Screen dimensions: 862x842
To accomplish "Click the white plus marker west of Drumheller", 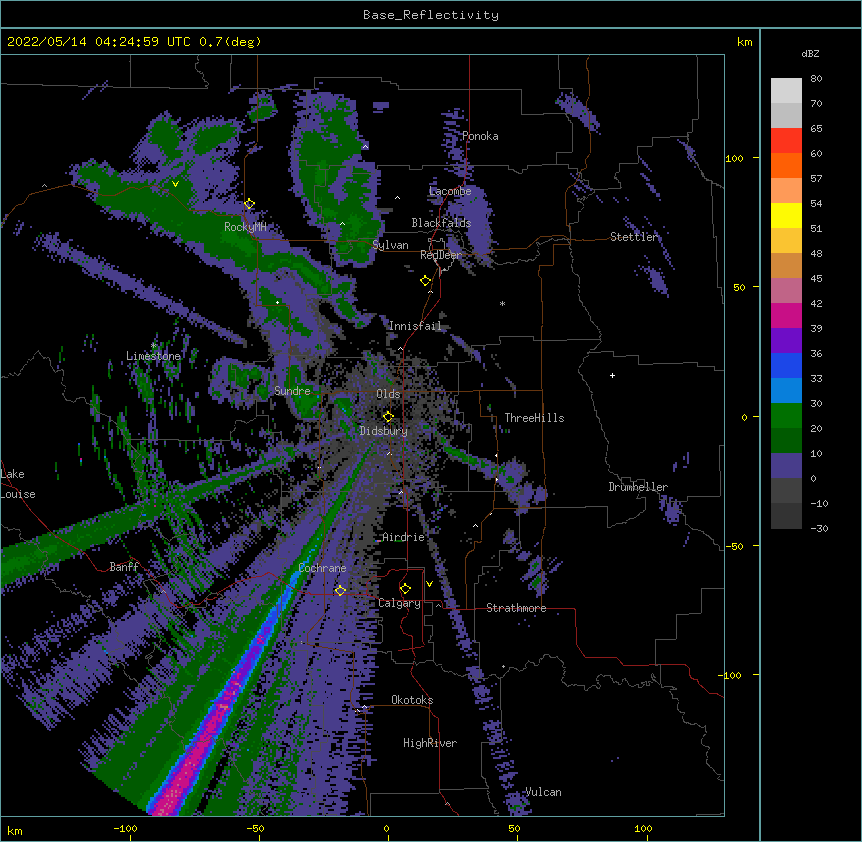I will point(612,375).
